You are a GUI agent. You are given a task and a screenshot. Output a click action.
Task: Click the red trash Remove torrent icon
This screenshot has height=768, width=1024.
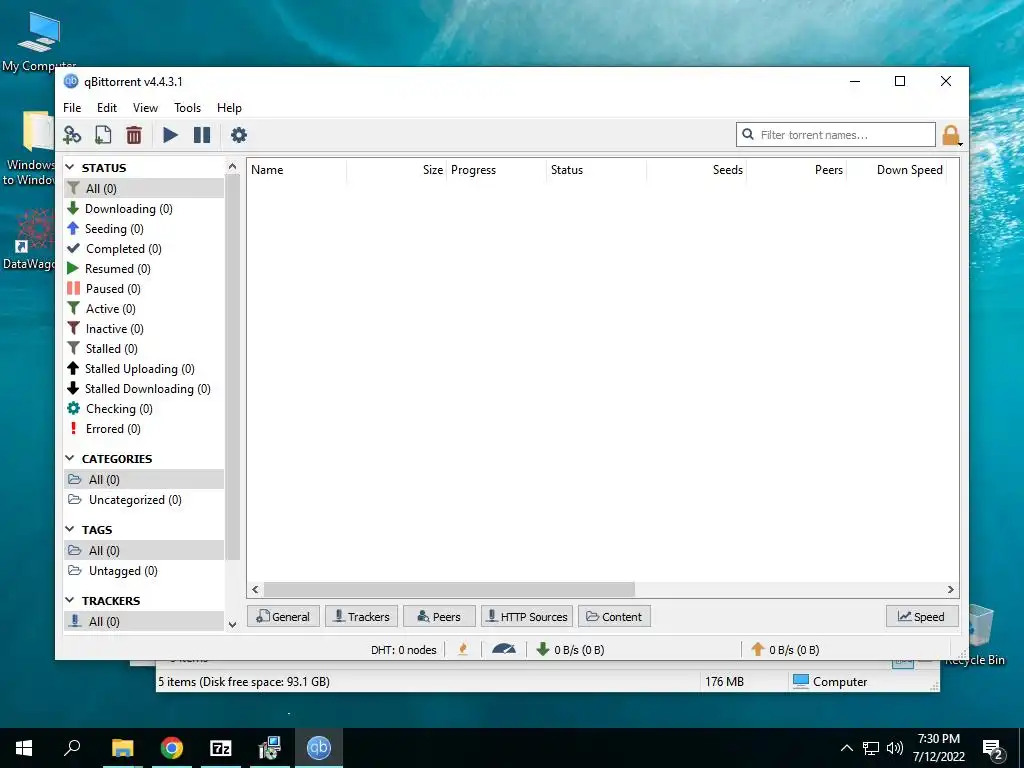[134, 135]
